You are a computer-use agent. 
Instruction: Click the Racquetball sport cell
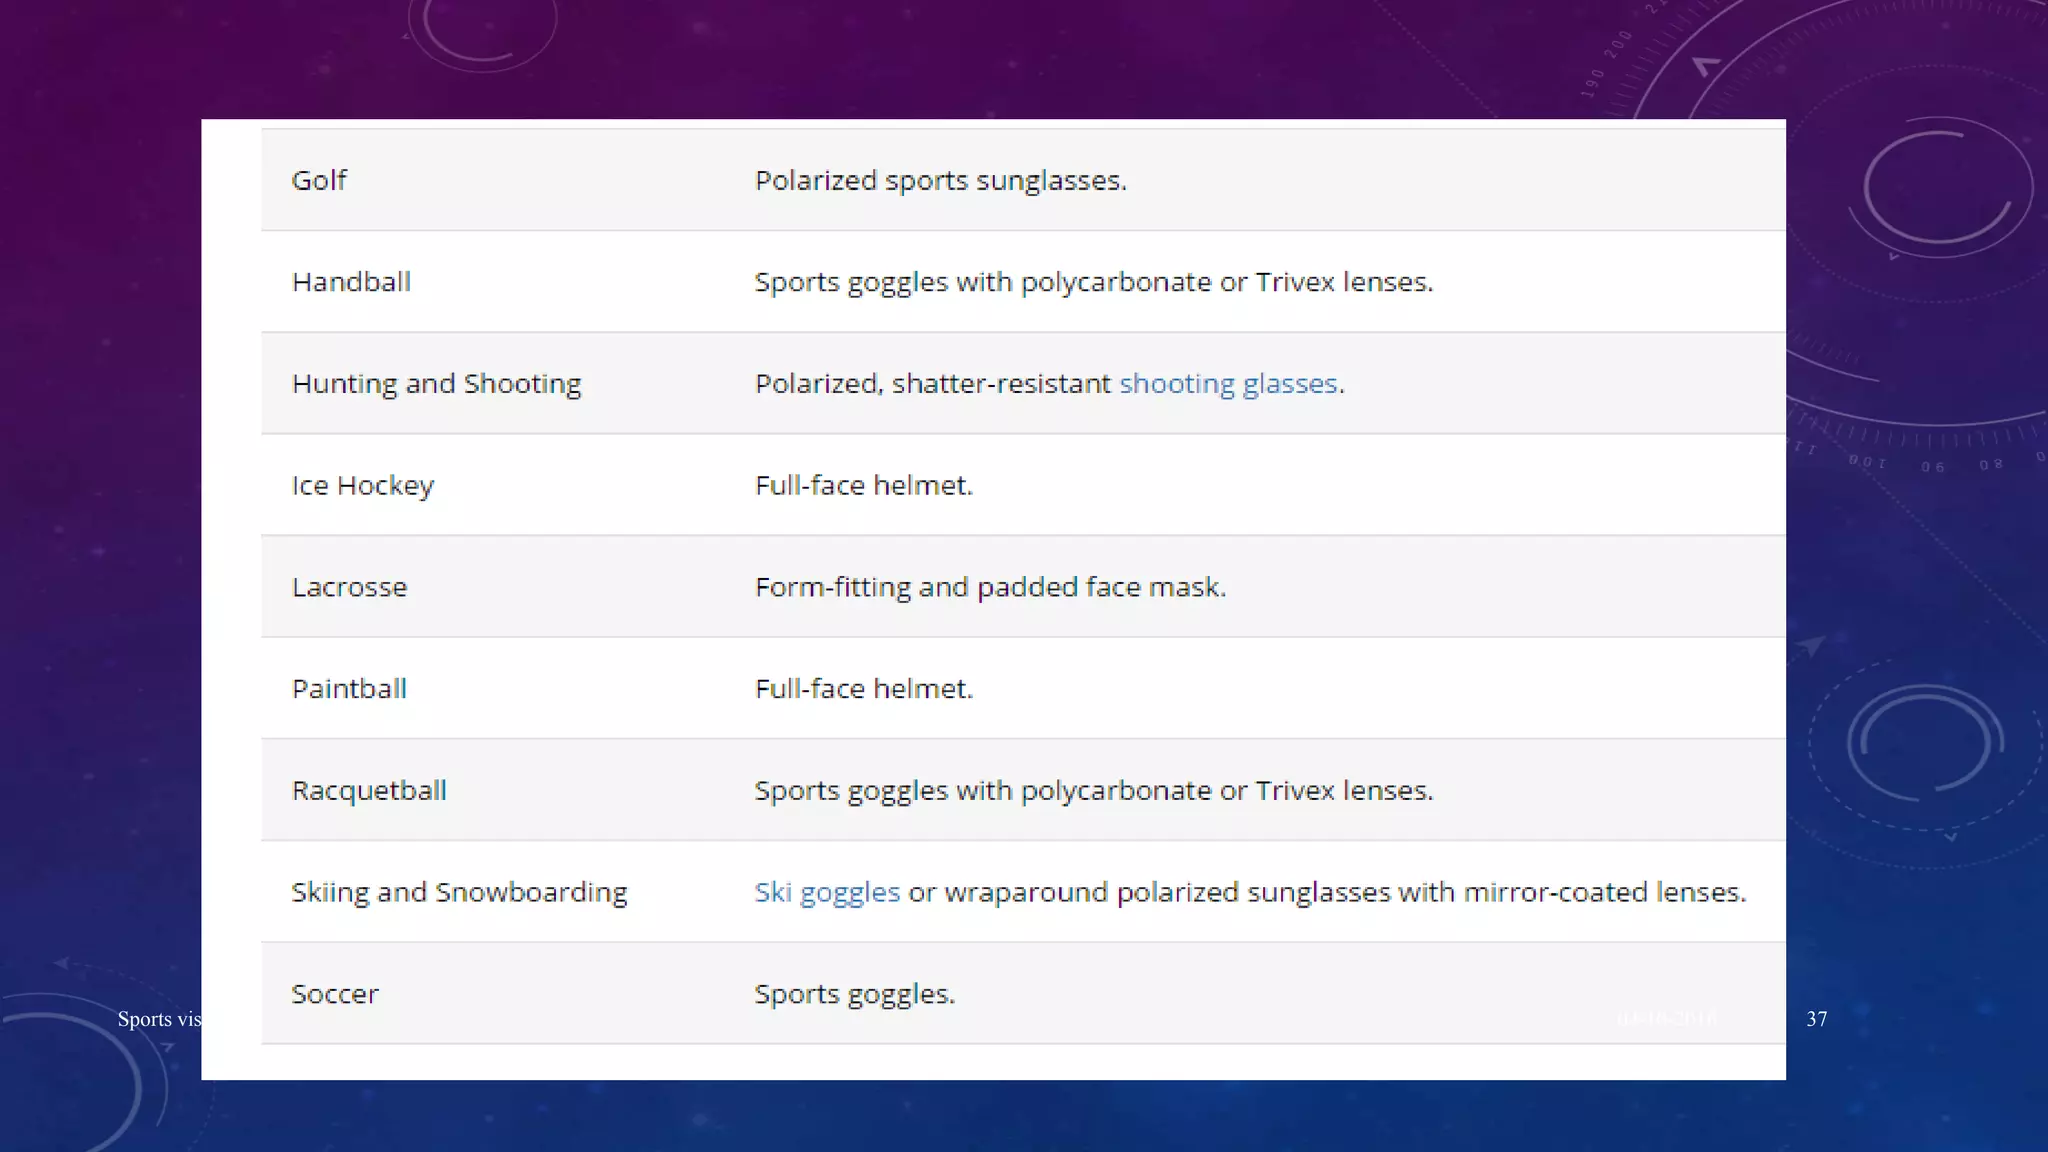click(x=369, y=791)
